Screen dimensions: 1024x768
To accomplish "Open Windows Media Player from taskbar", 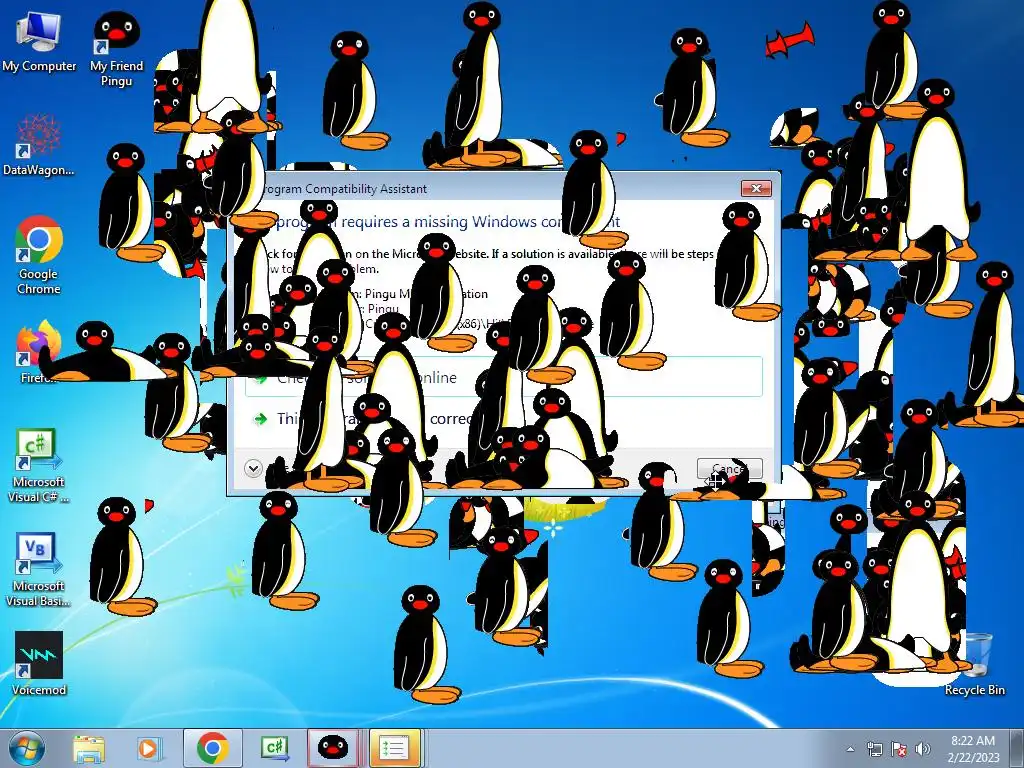I will (x=148, y=748).
